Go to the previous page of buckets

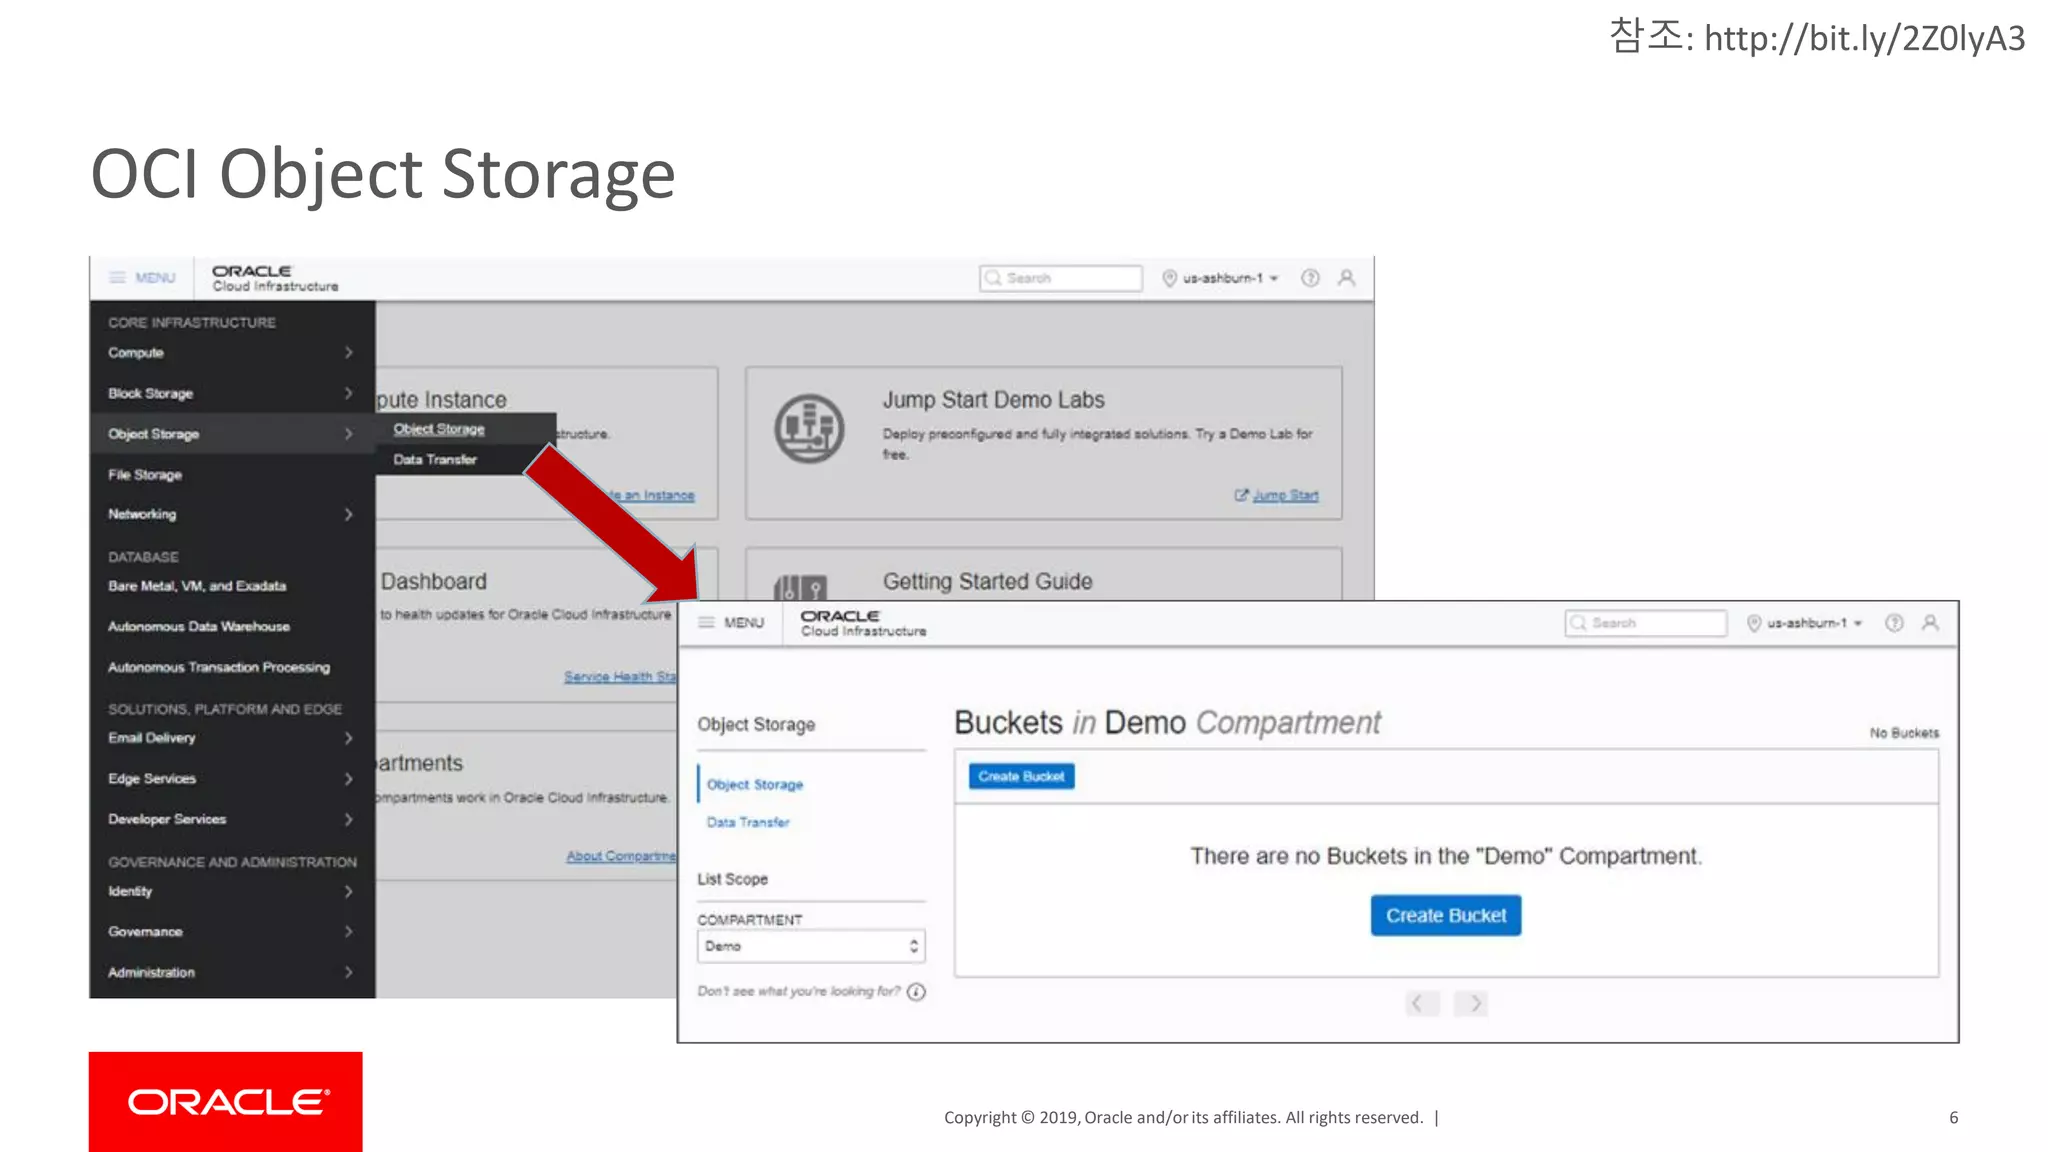coord(1422,1003)
